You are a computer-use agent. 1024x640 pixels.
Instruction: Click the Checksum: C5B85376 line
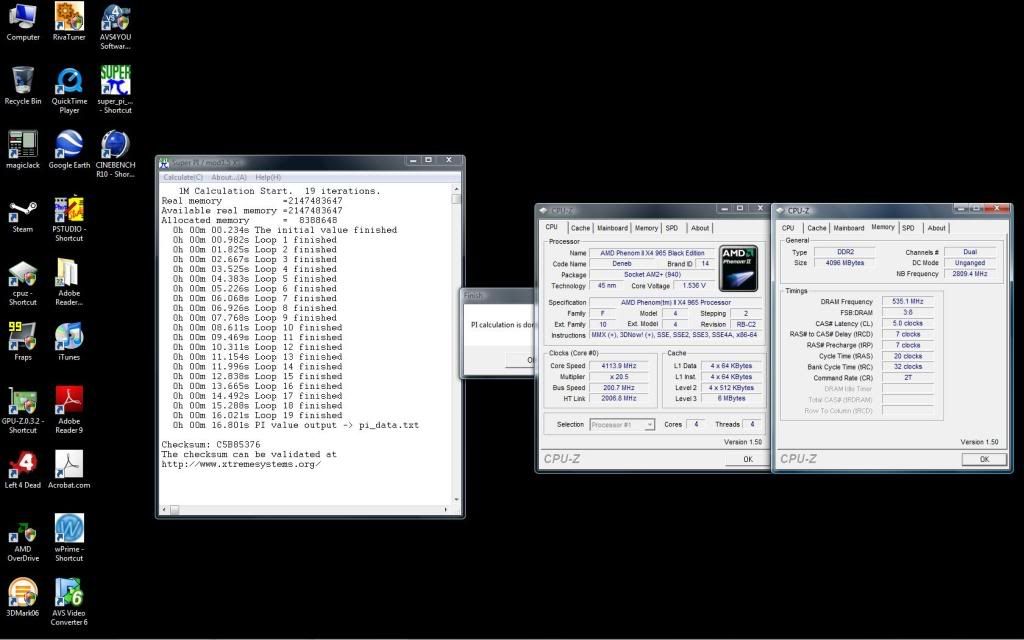(x=211, y=444)
